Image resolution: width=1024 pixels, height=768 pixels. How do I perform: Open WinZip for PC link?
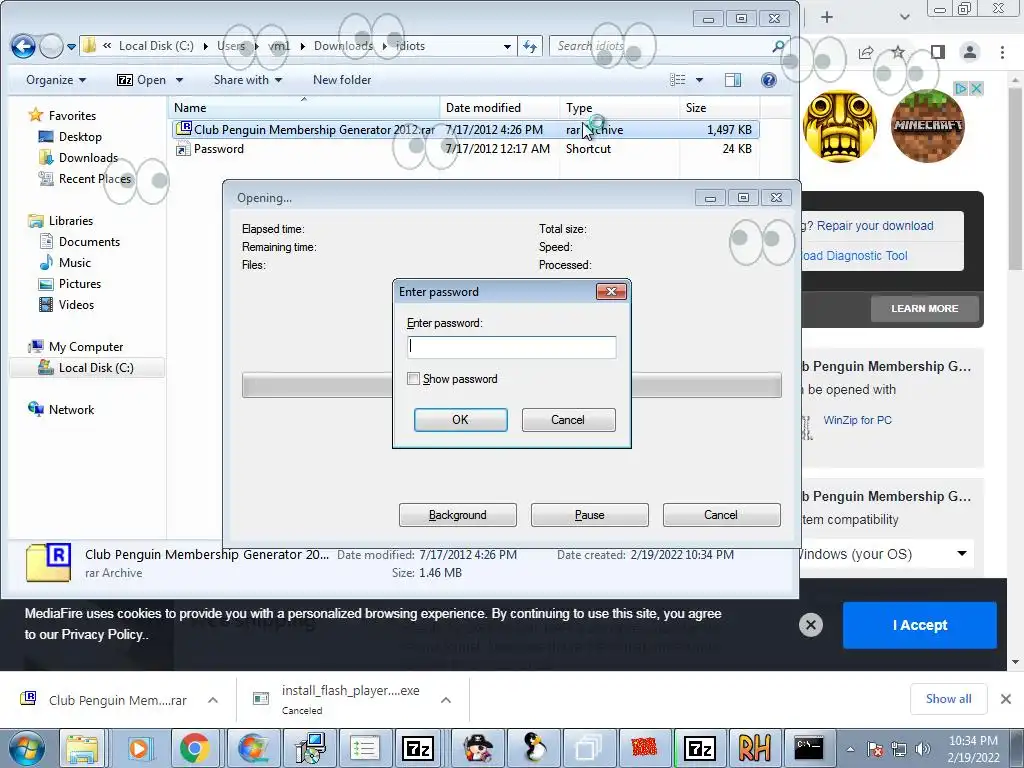pos(857,420)
